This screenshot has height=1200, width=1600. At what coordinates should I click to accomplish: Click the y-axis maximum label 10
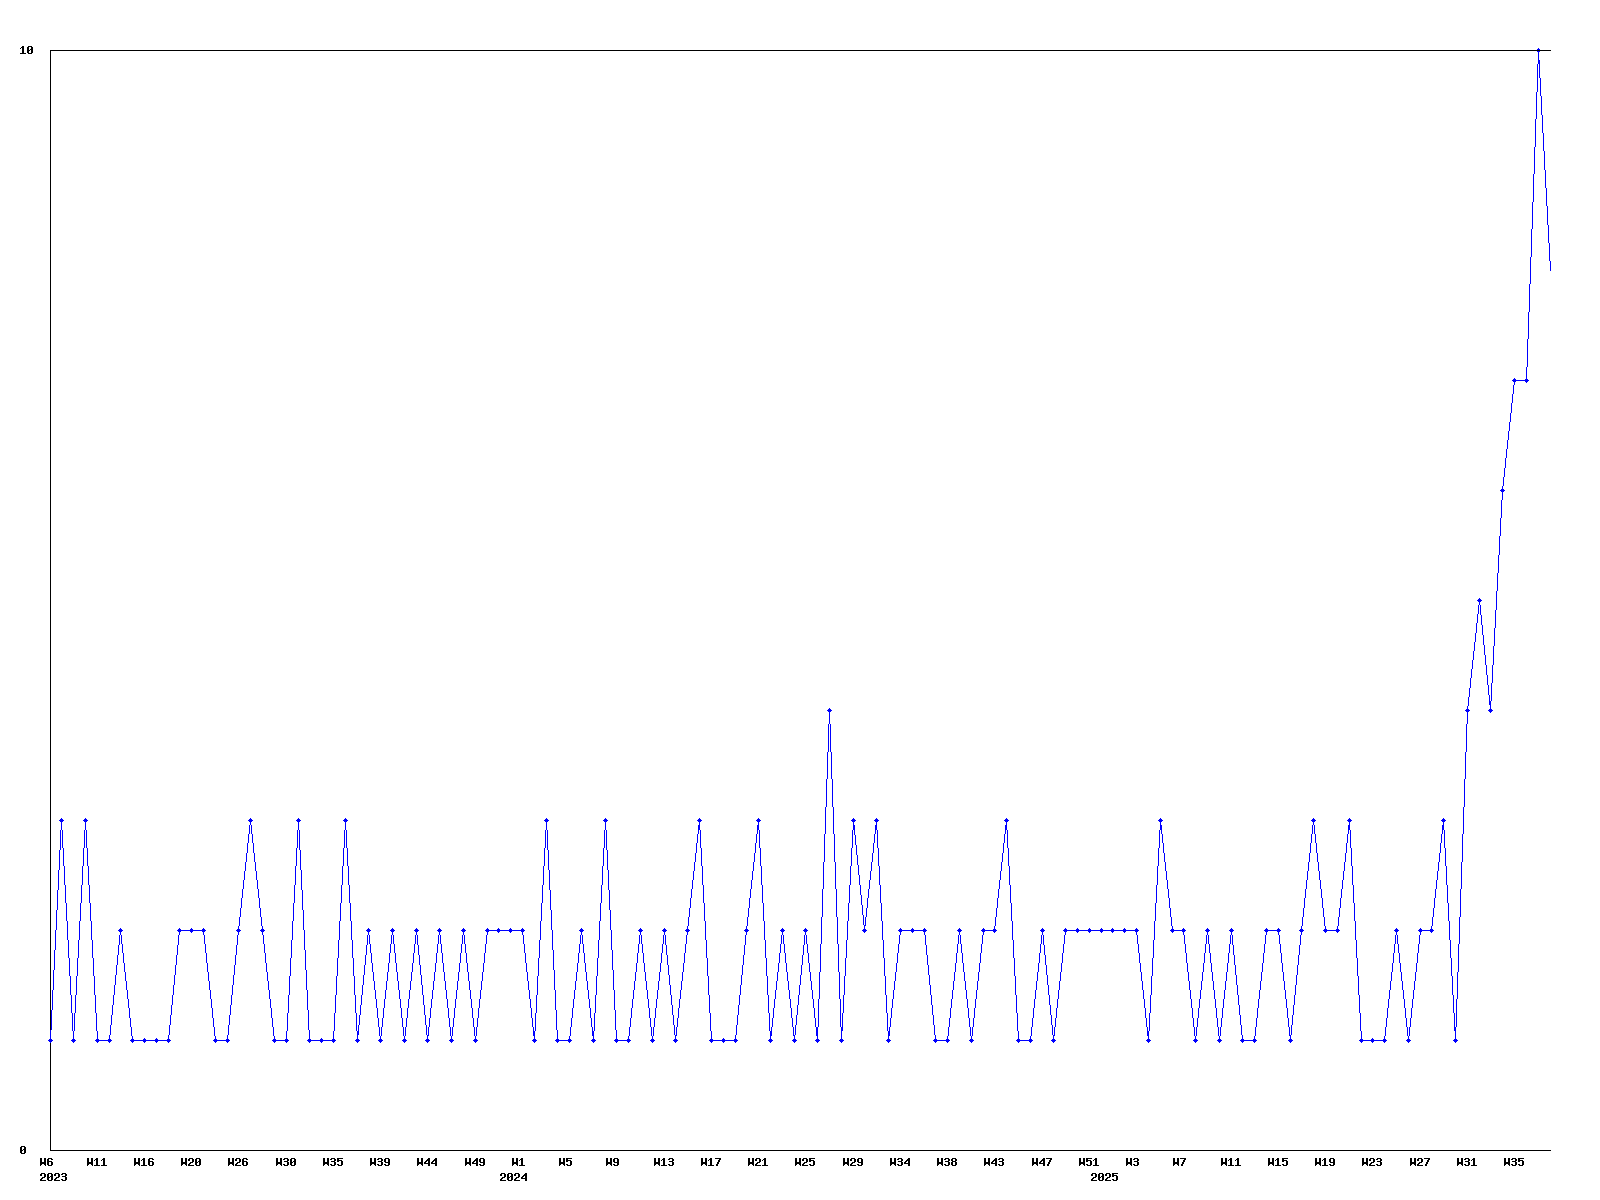(27, 50)
